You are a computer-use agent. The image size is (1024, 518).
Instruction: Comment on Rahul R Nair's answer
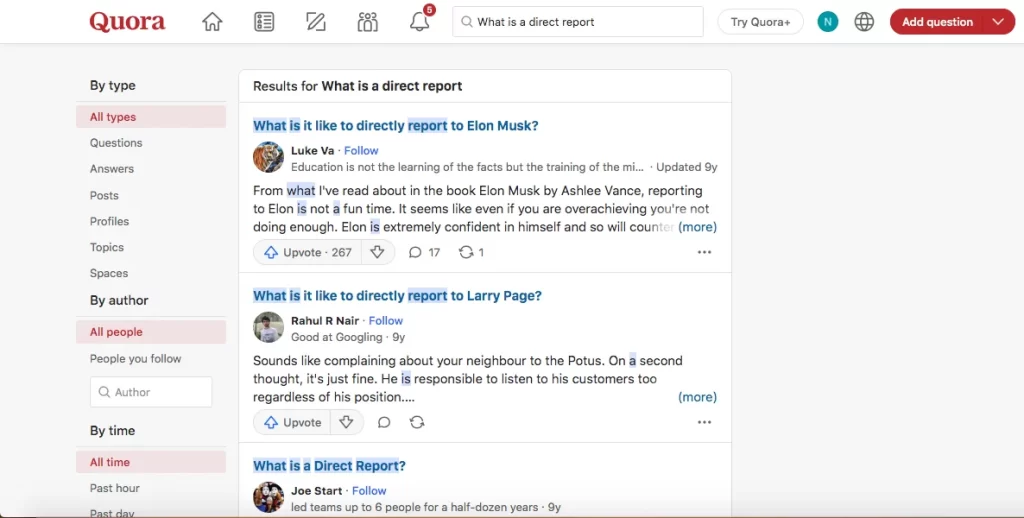384,422
